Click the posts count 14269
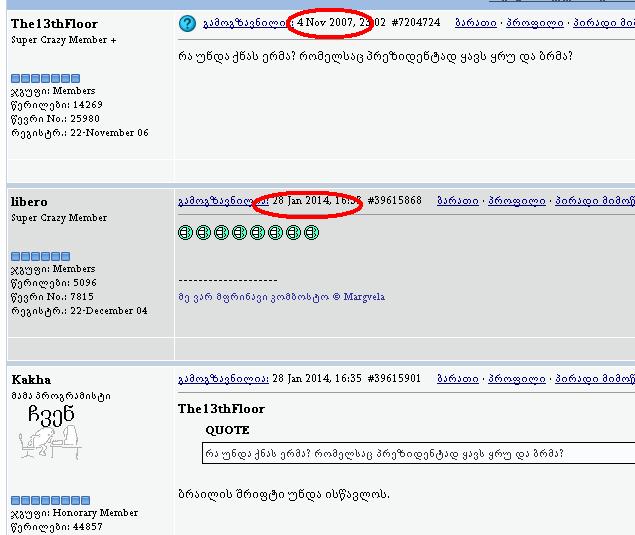This screenshot has width=635, height=535. coord(87,104)
